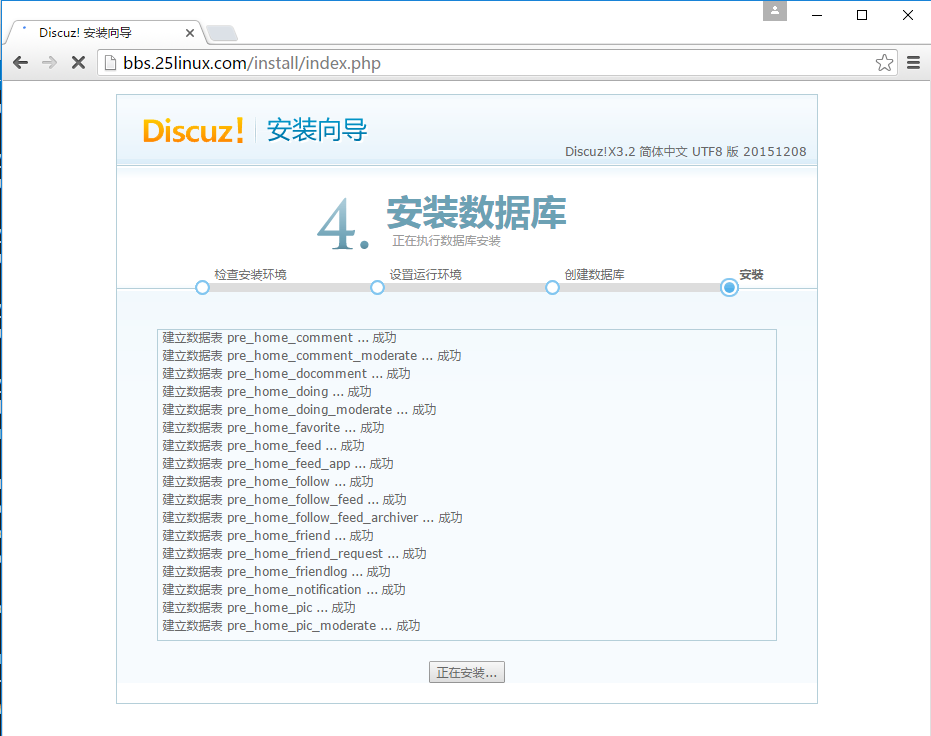The width and height of the screenshot is (931, 736).
Task: Select log line pre_home_friend_request
Action: click(x=294, y=554)
